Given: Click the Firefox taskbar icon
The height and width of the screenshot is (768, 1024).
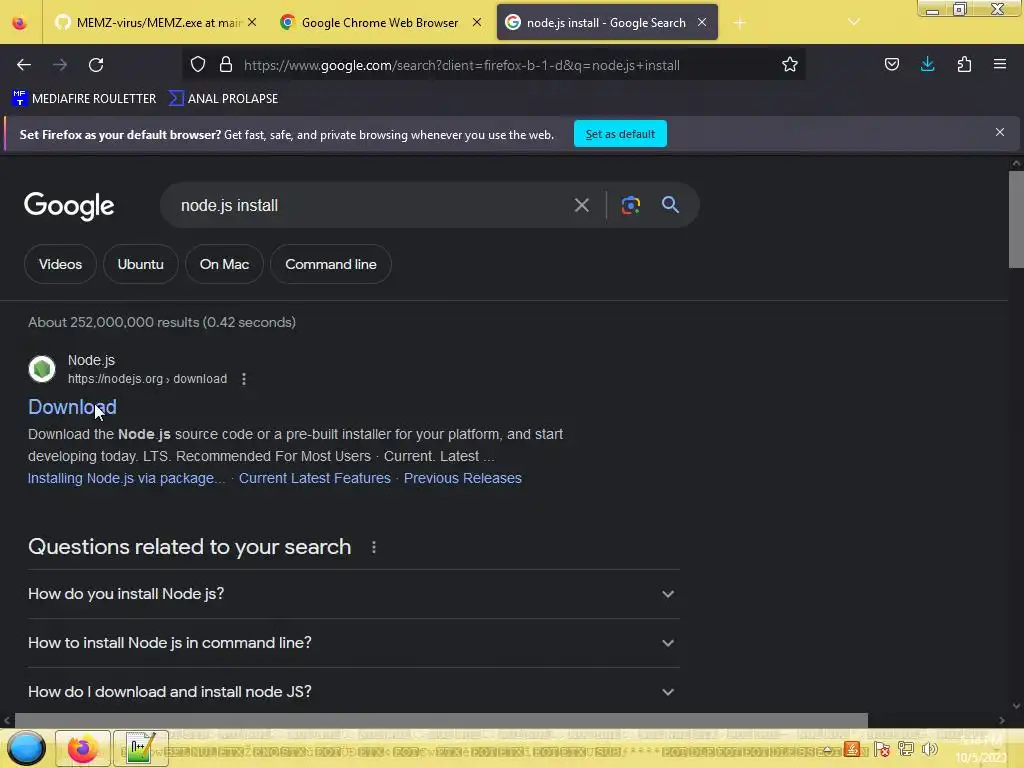Looking at the screenshot, I should [x=82, y=748].
